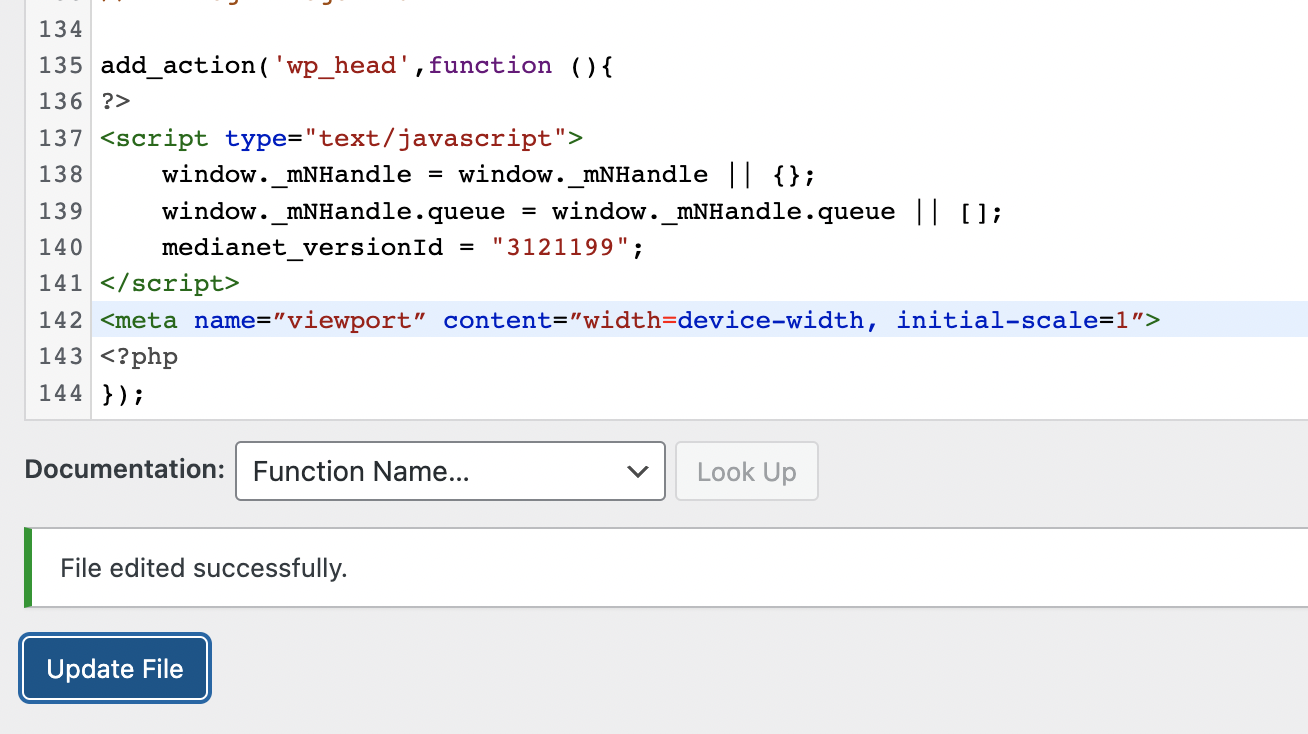
Task: Click line number 140 in the gutter
Action: [60, 247]
